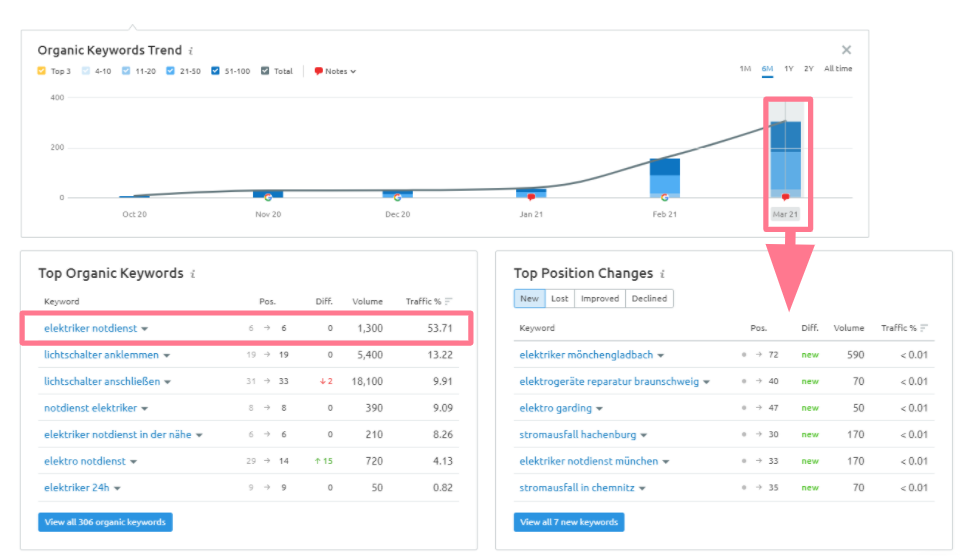
Task: Click Google update marker at Feb 21
Action: 664,197
